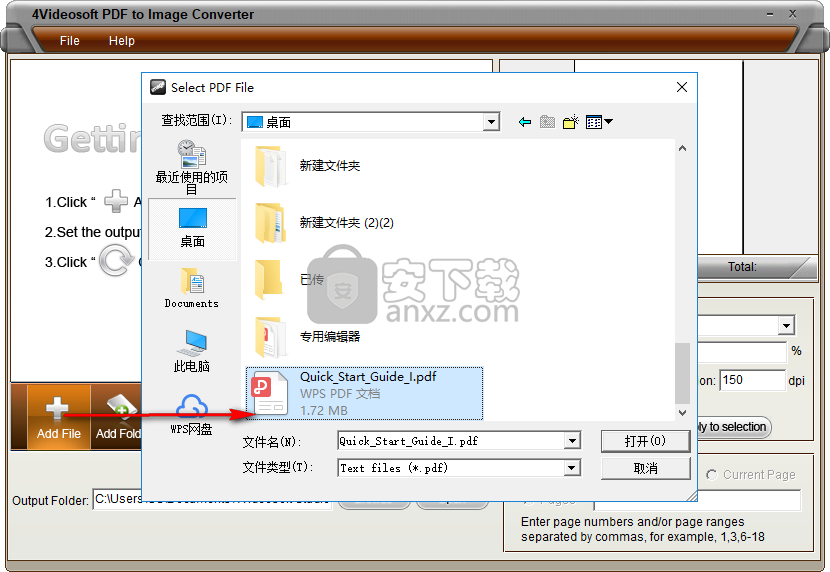Screen dimensions: 830x572
Task: Select Quick_Start_Guide_I.pdf file
Action: pyautogui.click(x=364, y=393)
